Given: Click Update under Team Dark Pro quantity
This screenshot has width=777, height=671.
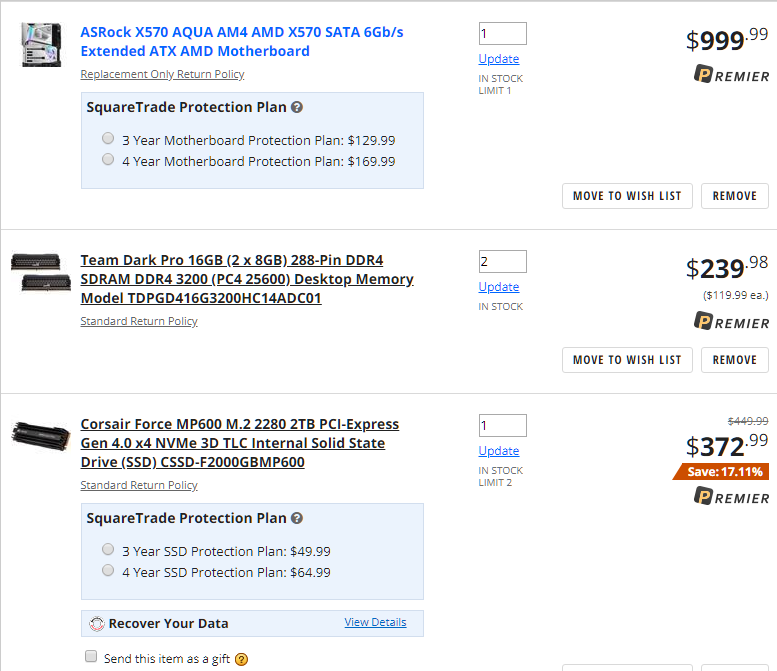Looking at the screenshot, I should click(499, 287).
